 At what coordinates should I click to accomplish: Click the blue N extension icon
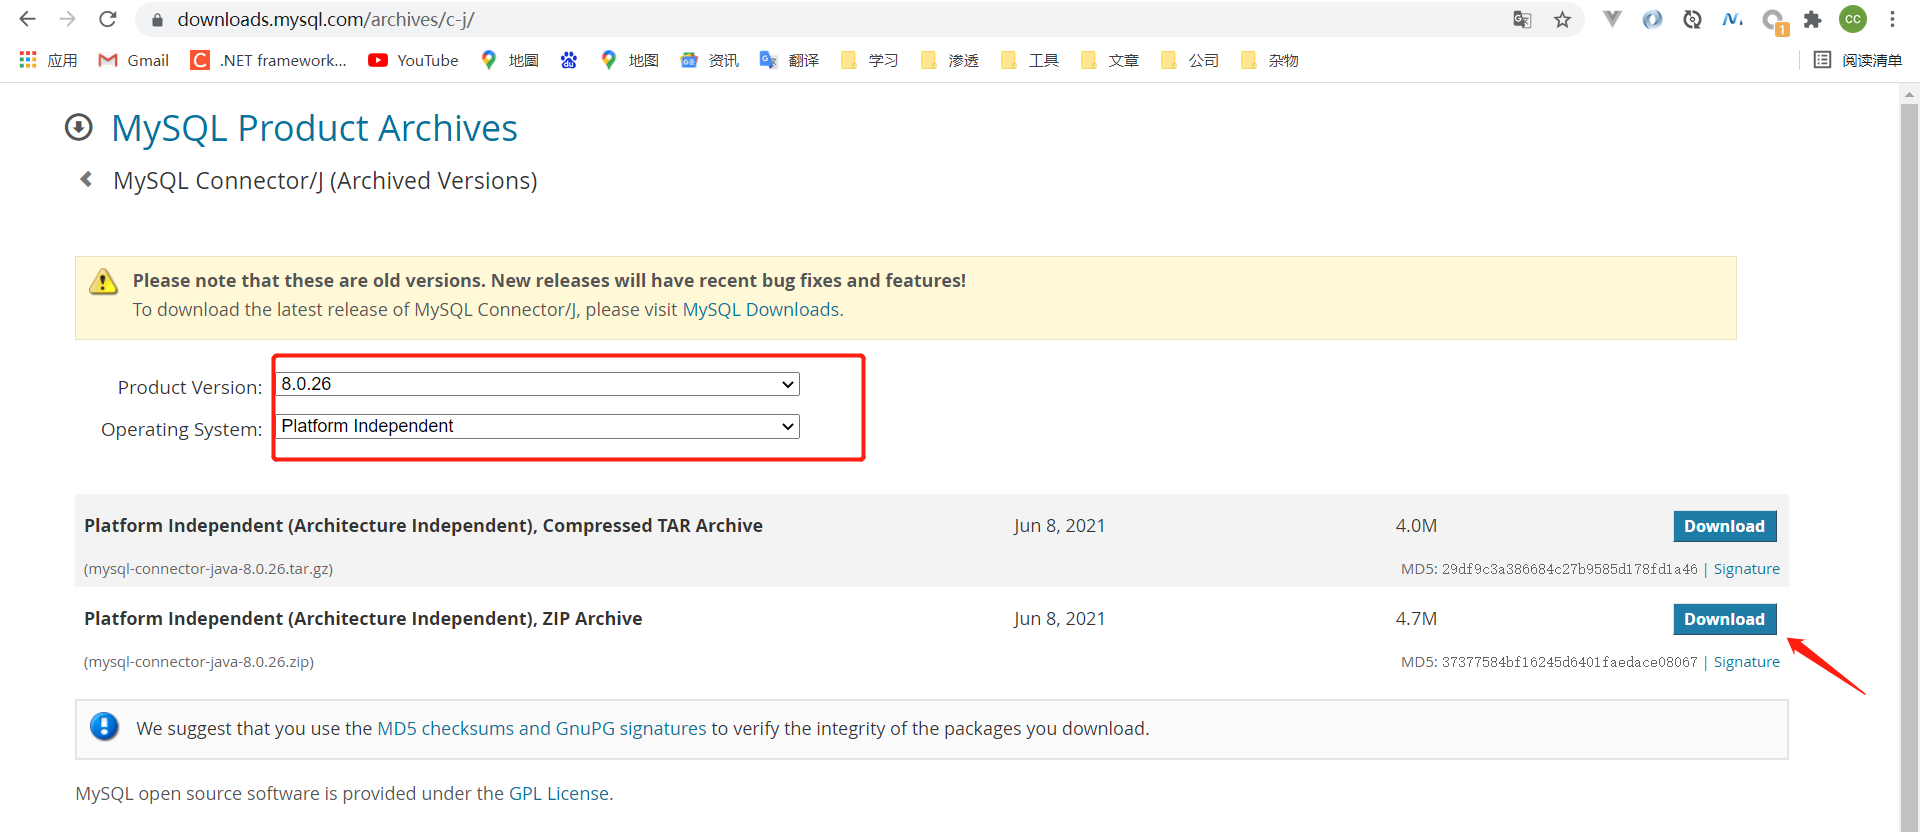pyautogui.click(x=1732, y=19)
